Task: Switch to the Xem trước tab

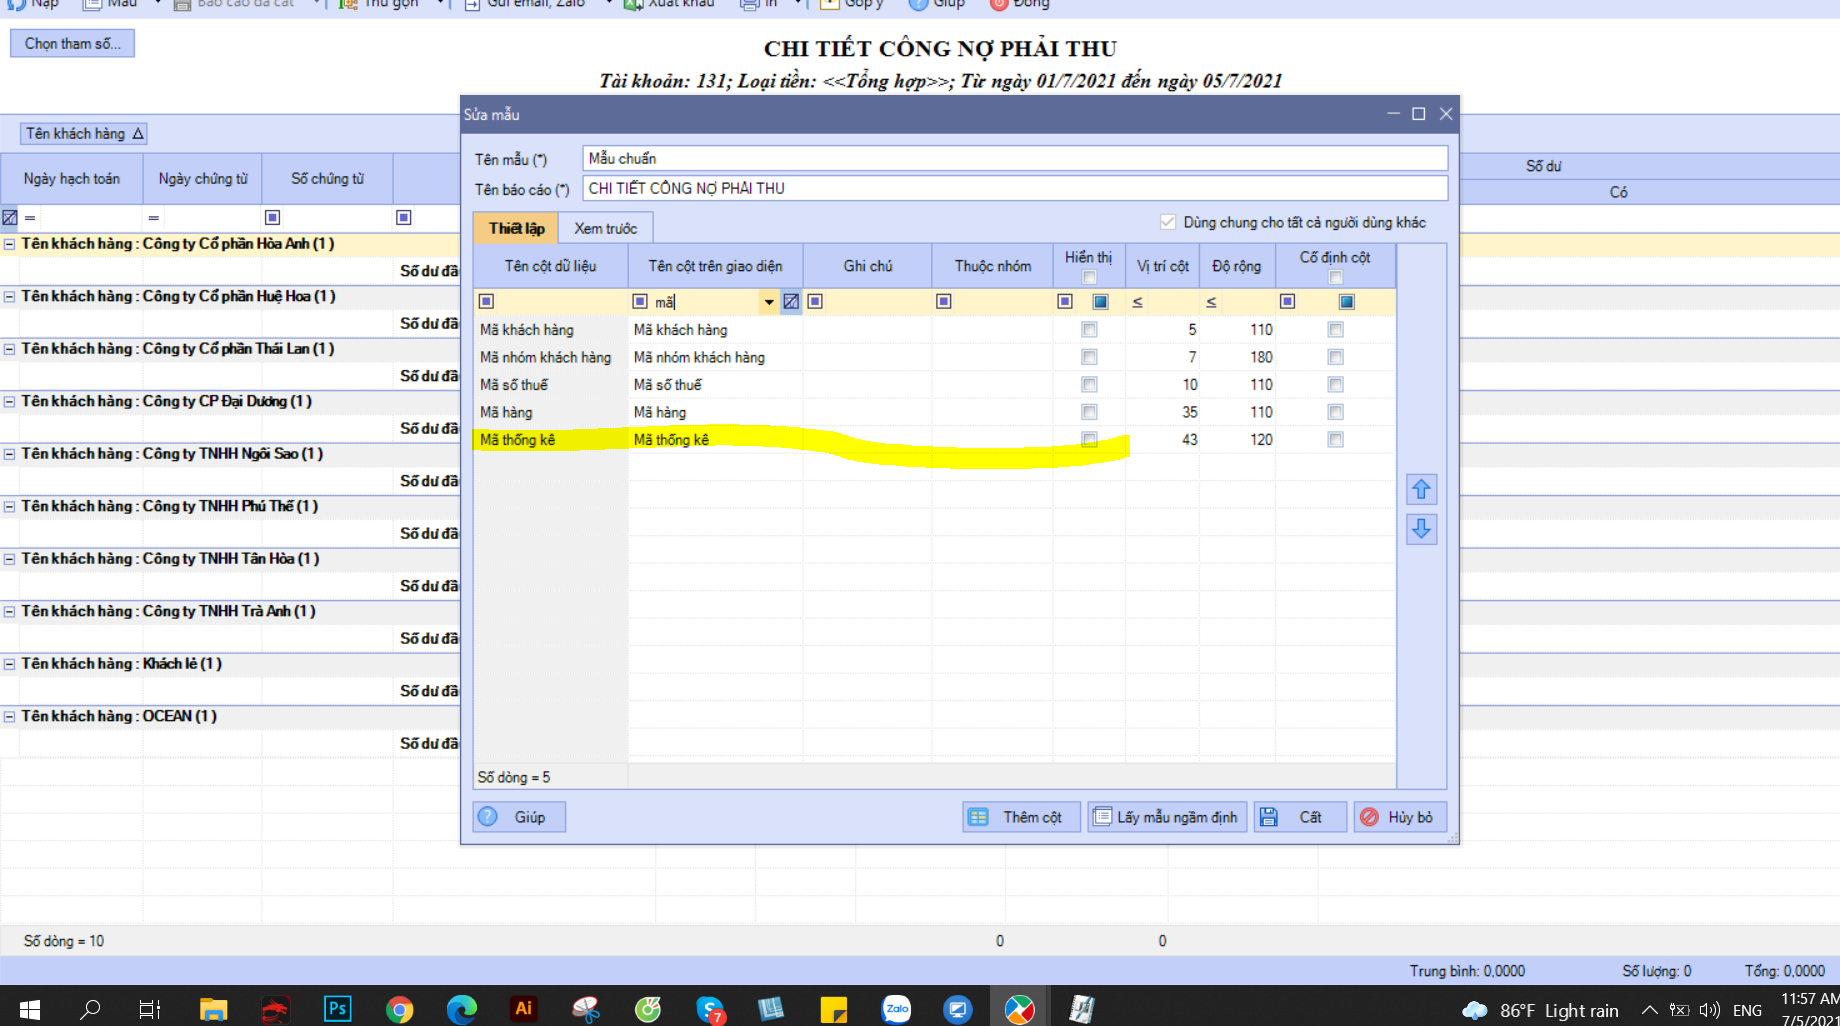Action: pyautogui.click(x=605, y=228)
